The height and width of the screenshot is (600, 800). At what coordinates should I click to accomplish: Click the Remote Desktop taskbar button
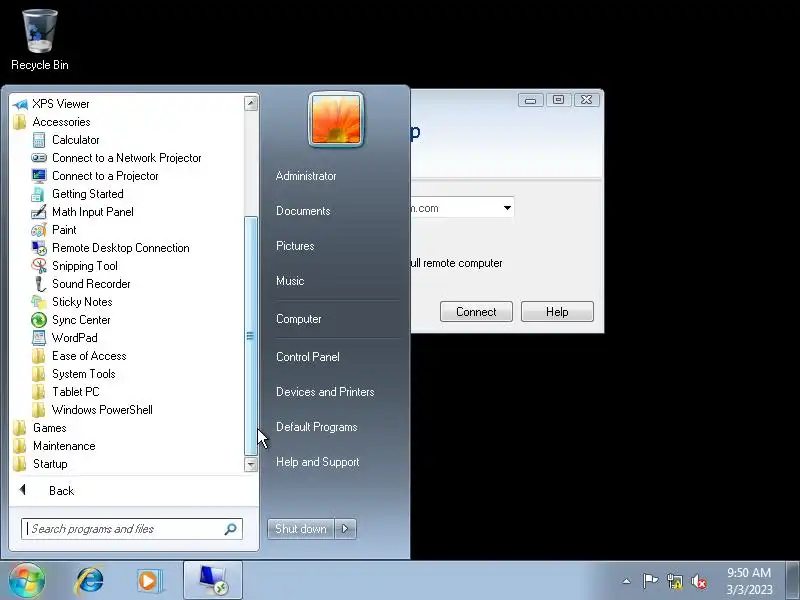[213, 581]
